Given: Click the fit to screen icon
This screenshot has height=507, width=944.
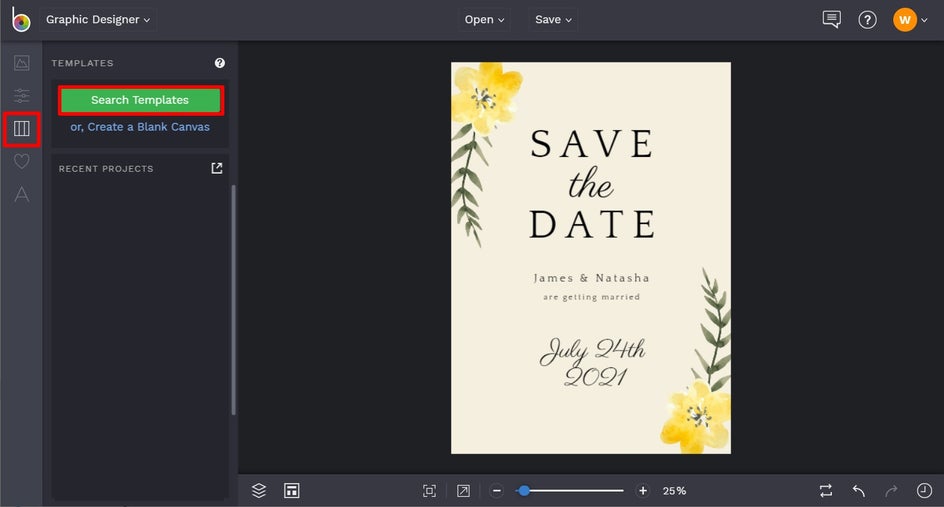Looking at the screenshot, I should pos(430,490).
